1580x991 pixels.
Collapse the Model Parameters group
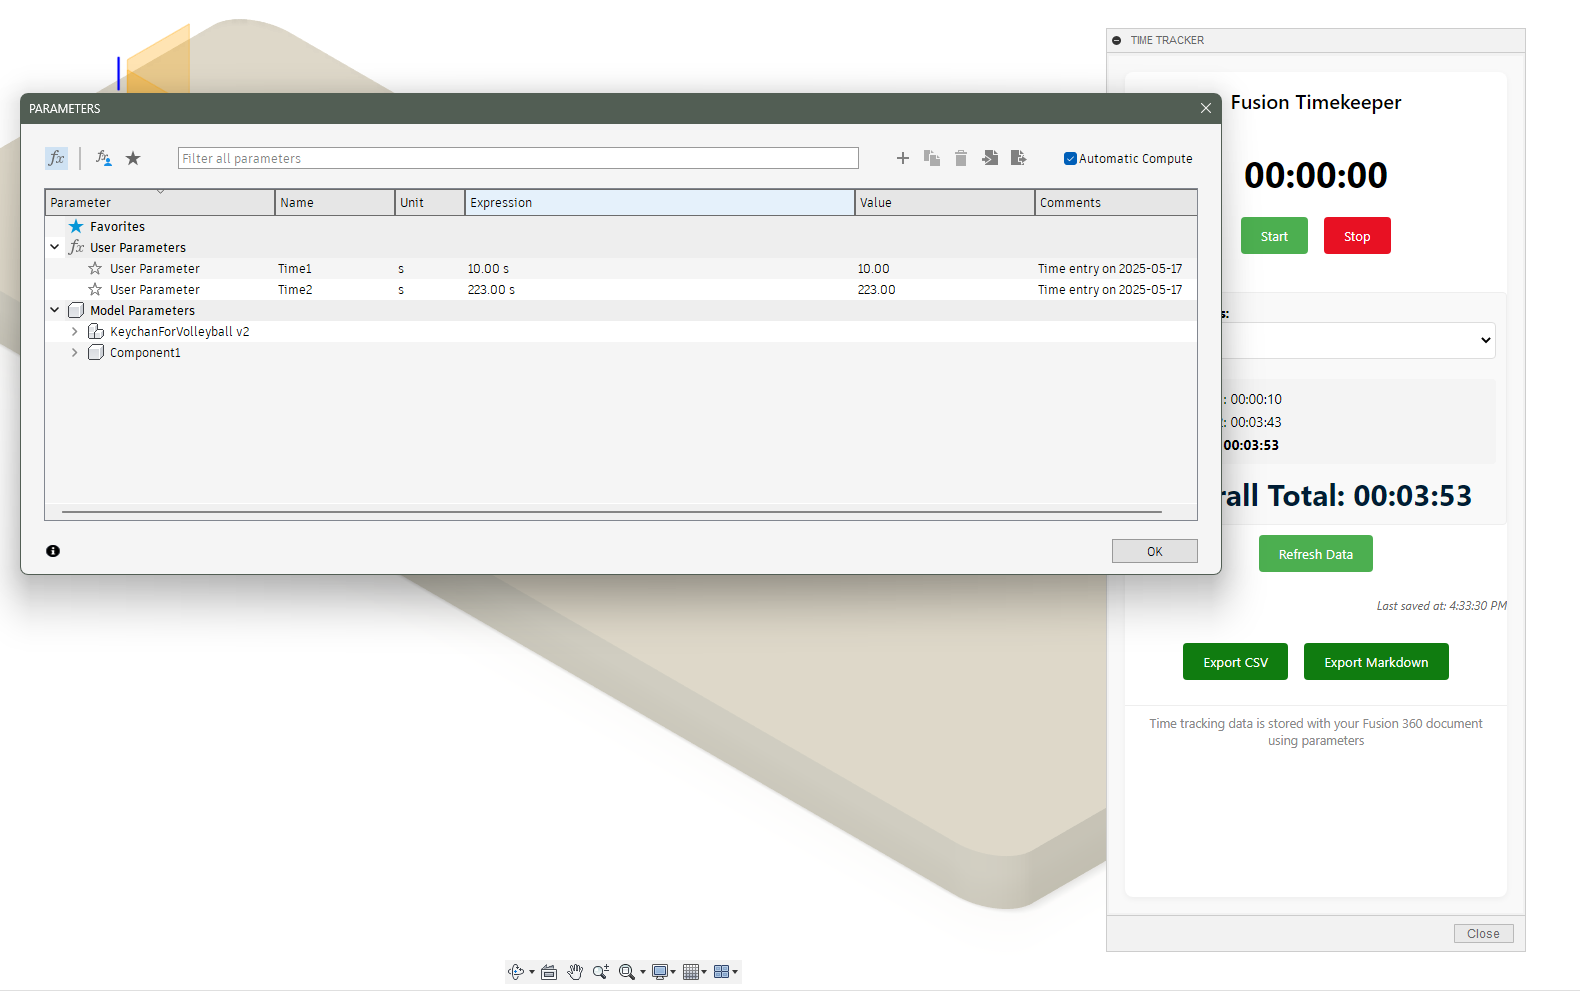click(55, 310)
